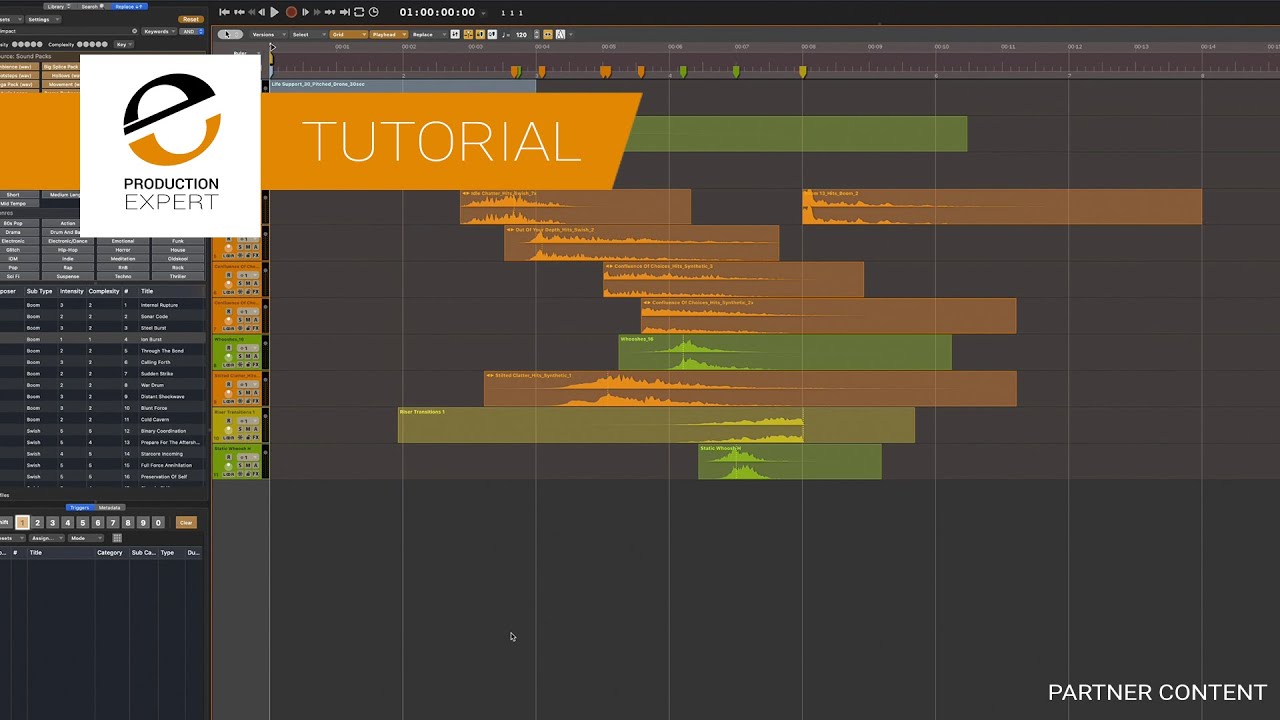Jump to project start in transport
The width and height of the screenshot is (1280, 720).
[224, 12]
